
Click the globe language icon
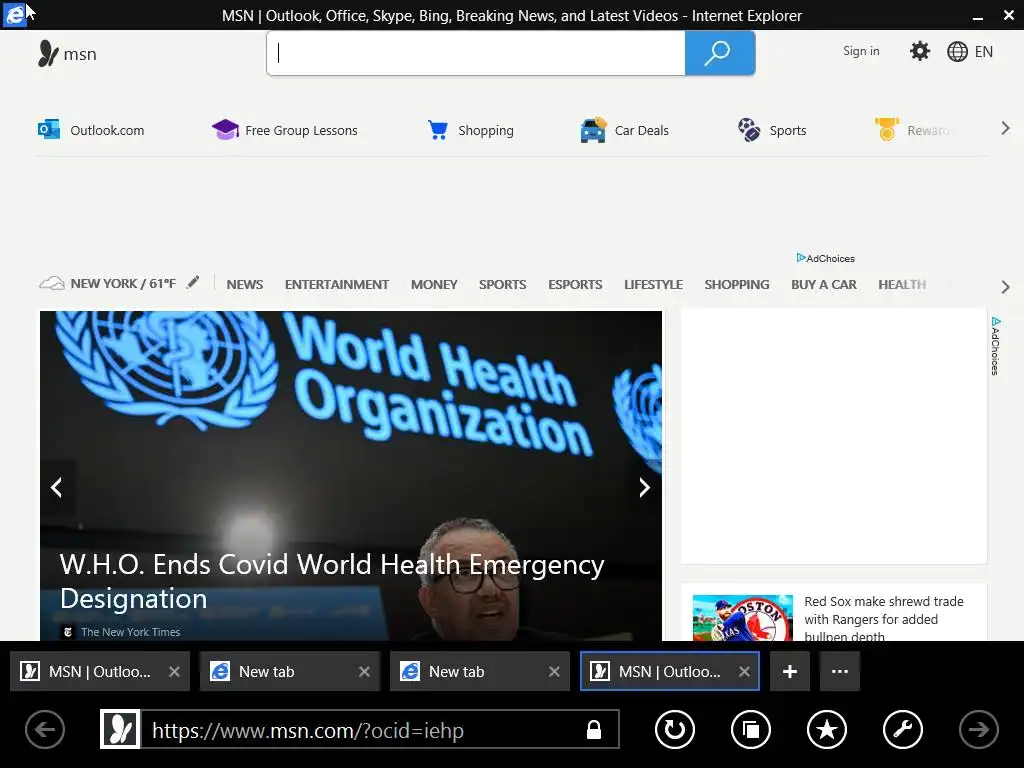[x=957, y=52]
